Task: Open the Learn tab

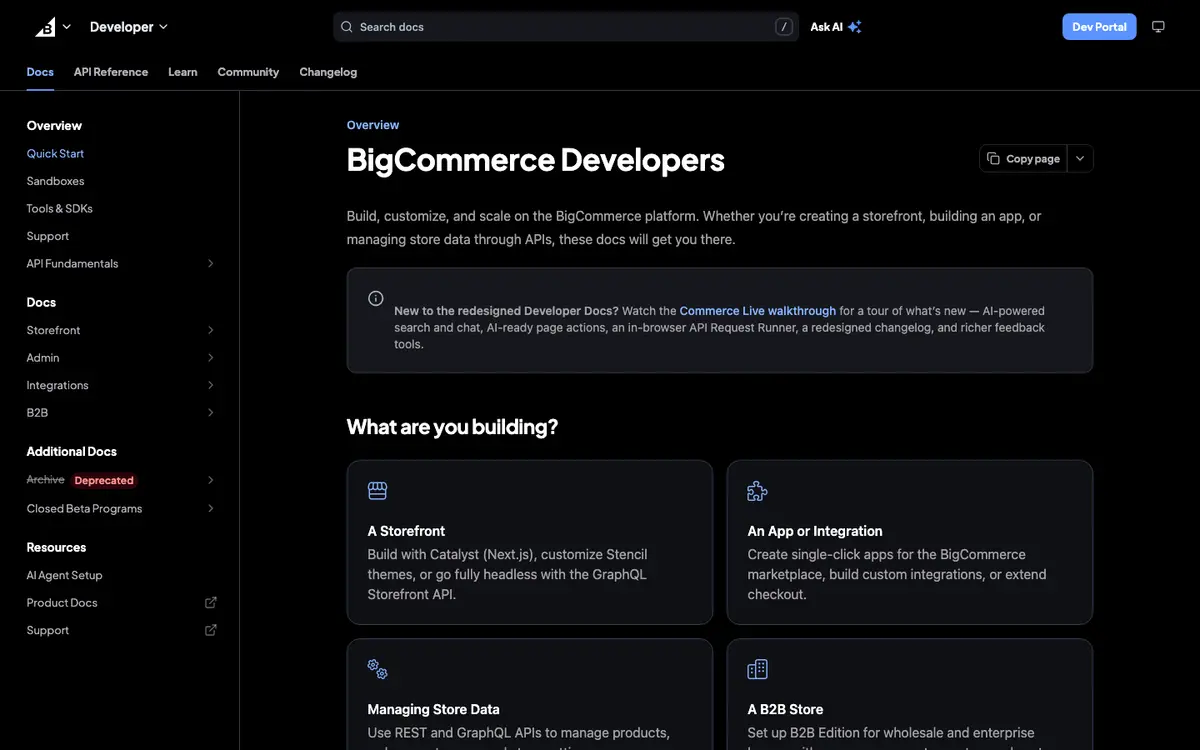Action: [183, 72]
